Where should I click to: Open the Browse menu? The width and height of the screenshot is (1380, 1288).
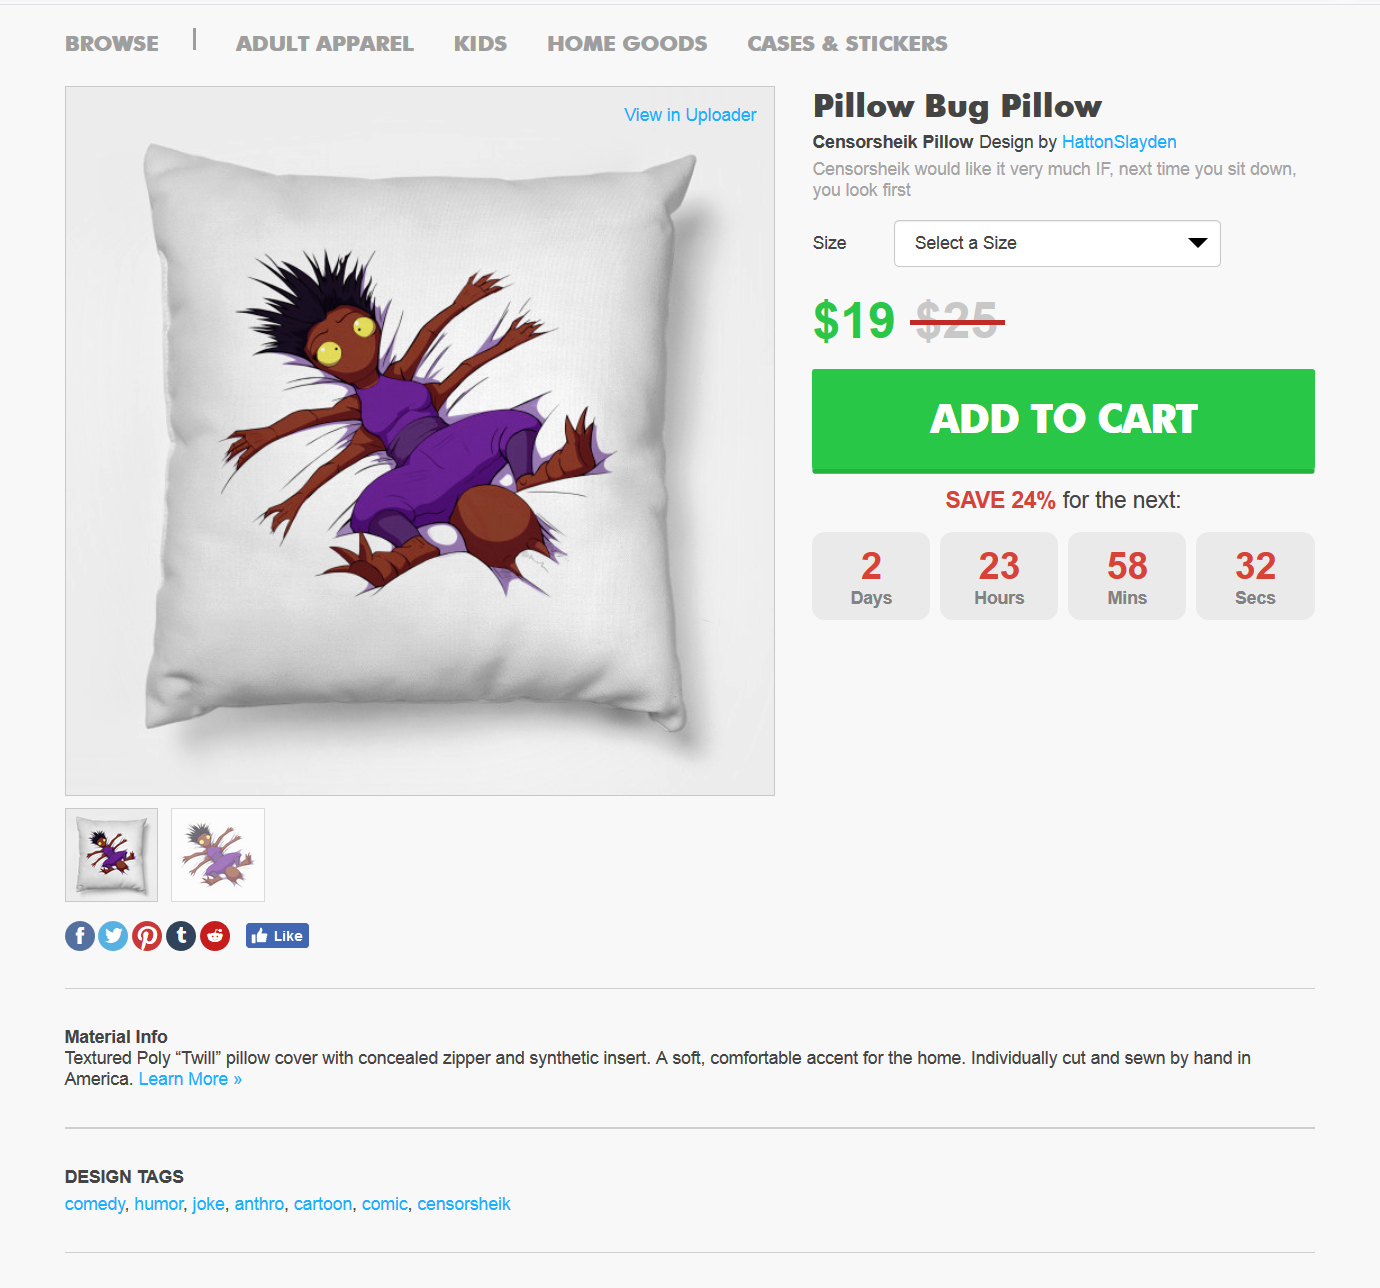(112, 44)
